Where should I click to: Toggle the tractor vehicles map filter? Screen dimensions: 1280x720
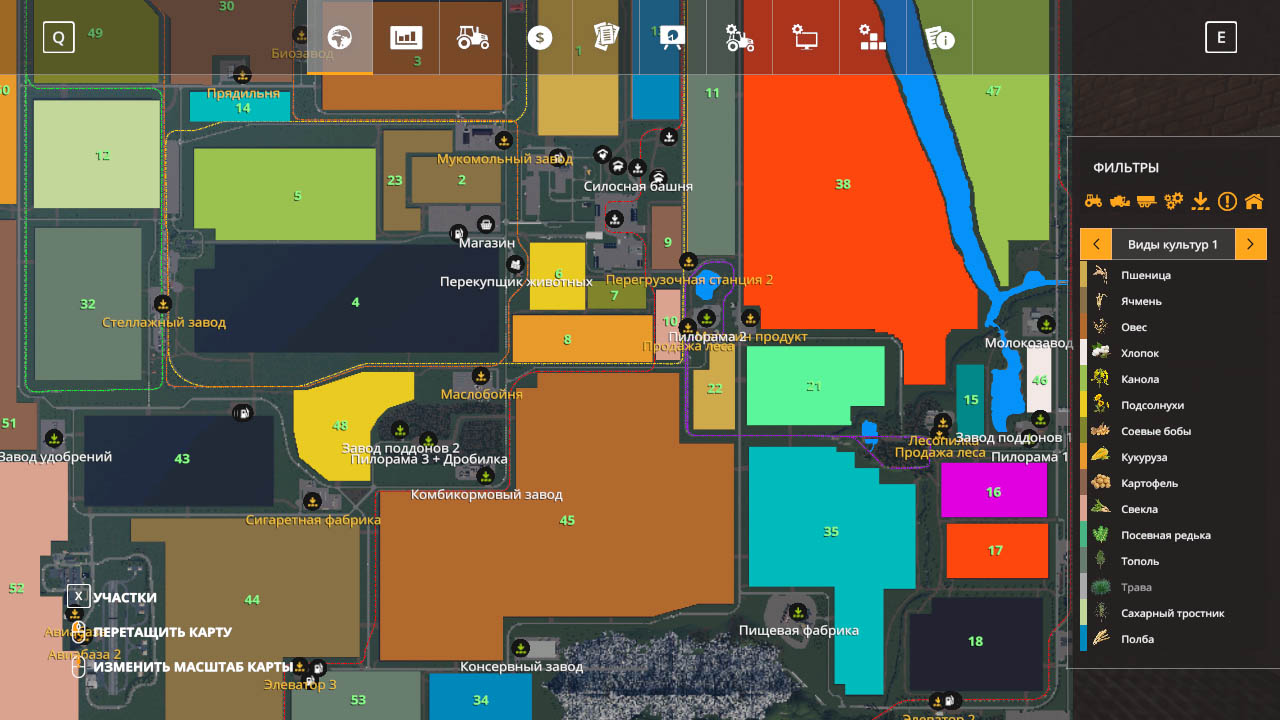(1093, 201)
